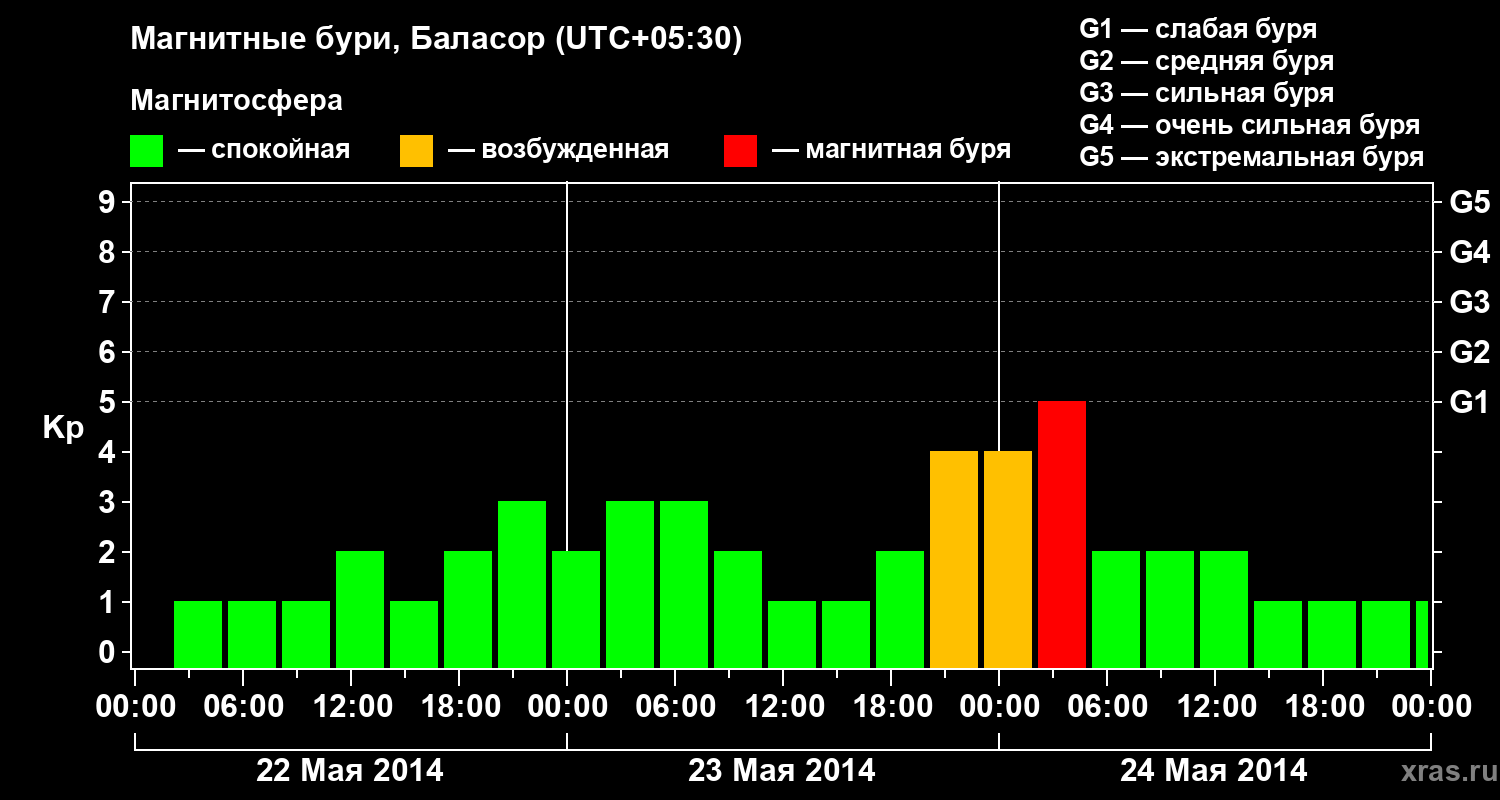Click the Kp value 5 axis label
Image resolution: width=1500 pixels, height=800 pixels.
(x=109, y=402)
